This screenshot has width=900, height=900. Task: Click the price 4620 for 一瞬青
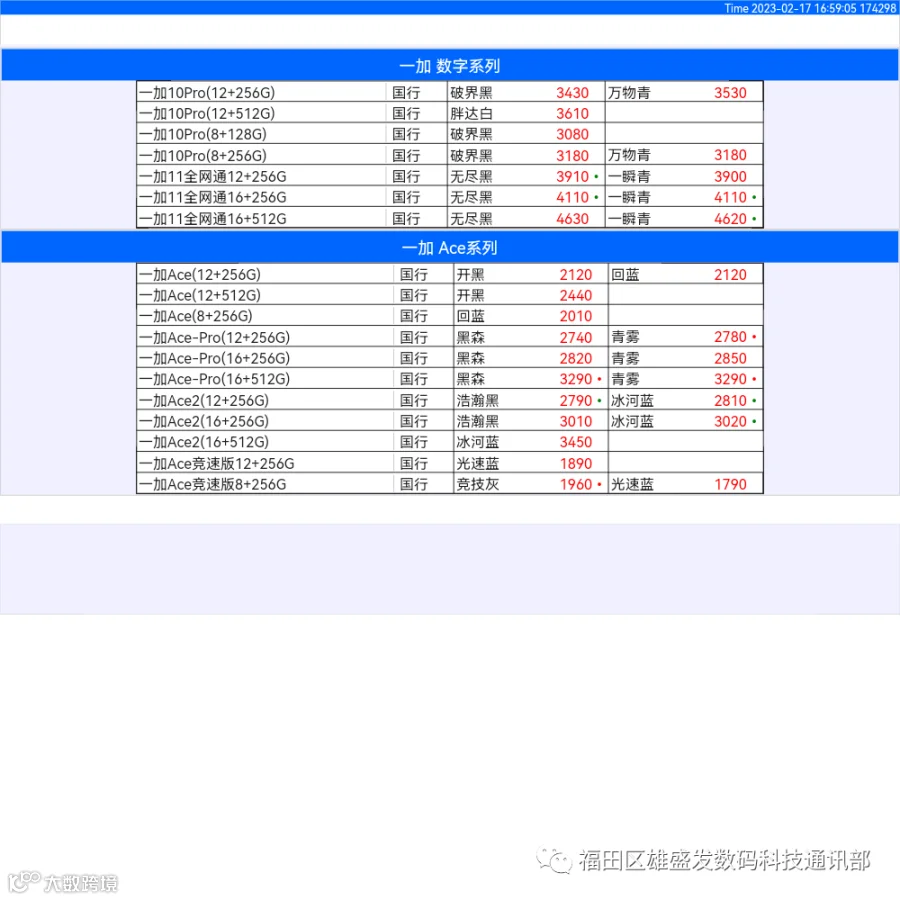point(730,218)
